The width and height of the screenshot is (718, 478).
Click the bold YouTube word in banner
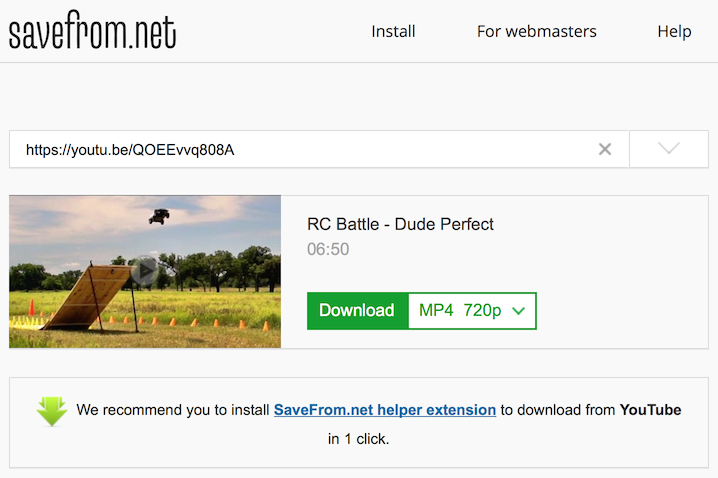[650, 410]
